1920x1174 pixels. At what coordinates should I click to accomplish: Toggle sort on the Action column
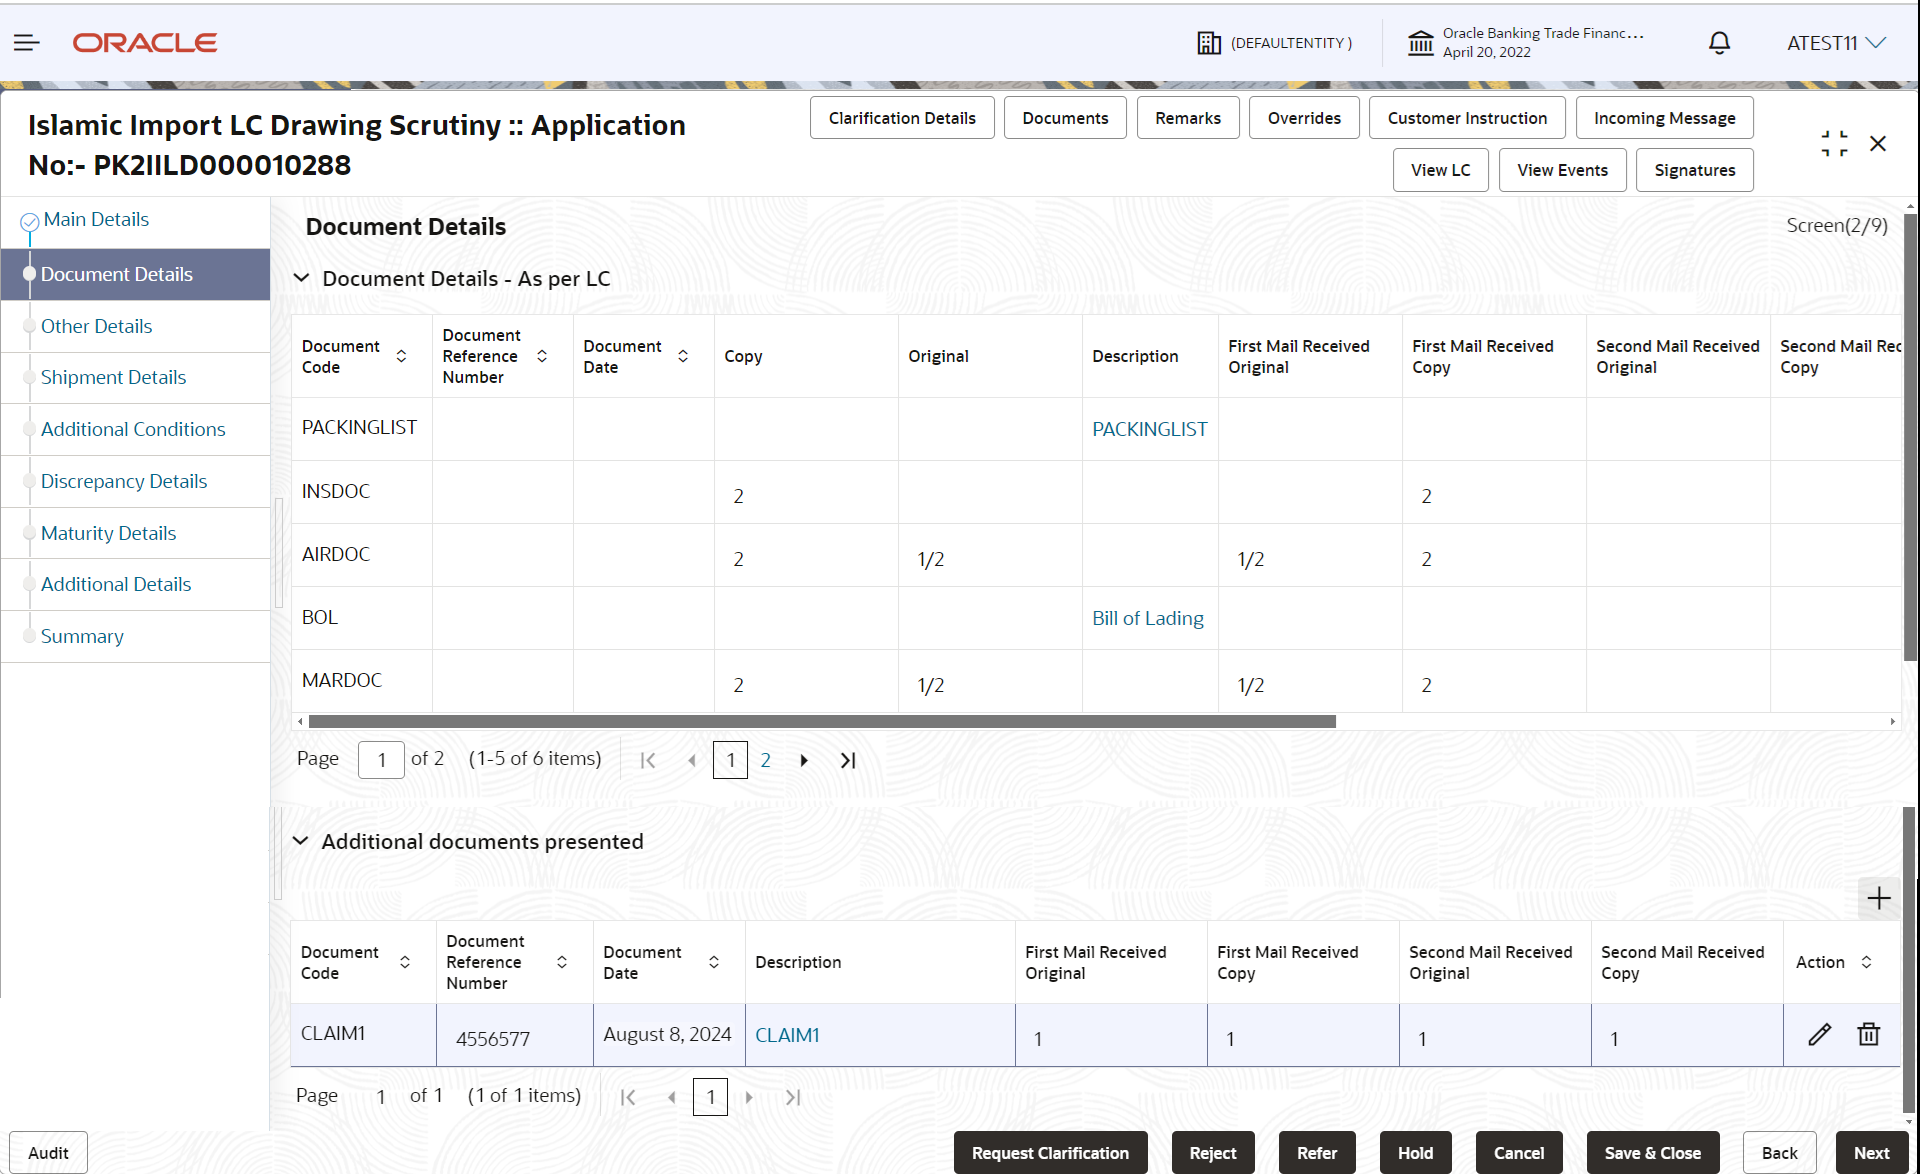[x=1868, y=961]
